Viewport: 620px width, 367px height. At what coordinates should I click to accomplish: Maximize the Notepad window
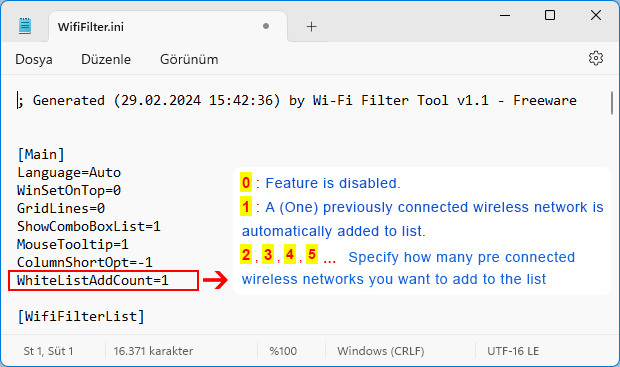tap(550, 15)
